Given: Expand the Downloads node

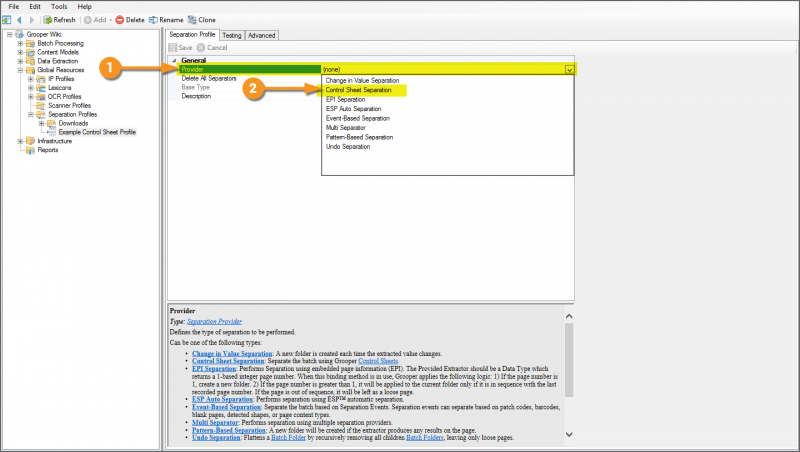Looking at the screenshot, I should (x=41, y=123).
